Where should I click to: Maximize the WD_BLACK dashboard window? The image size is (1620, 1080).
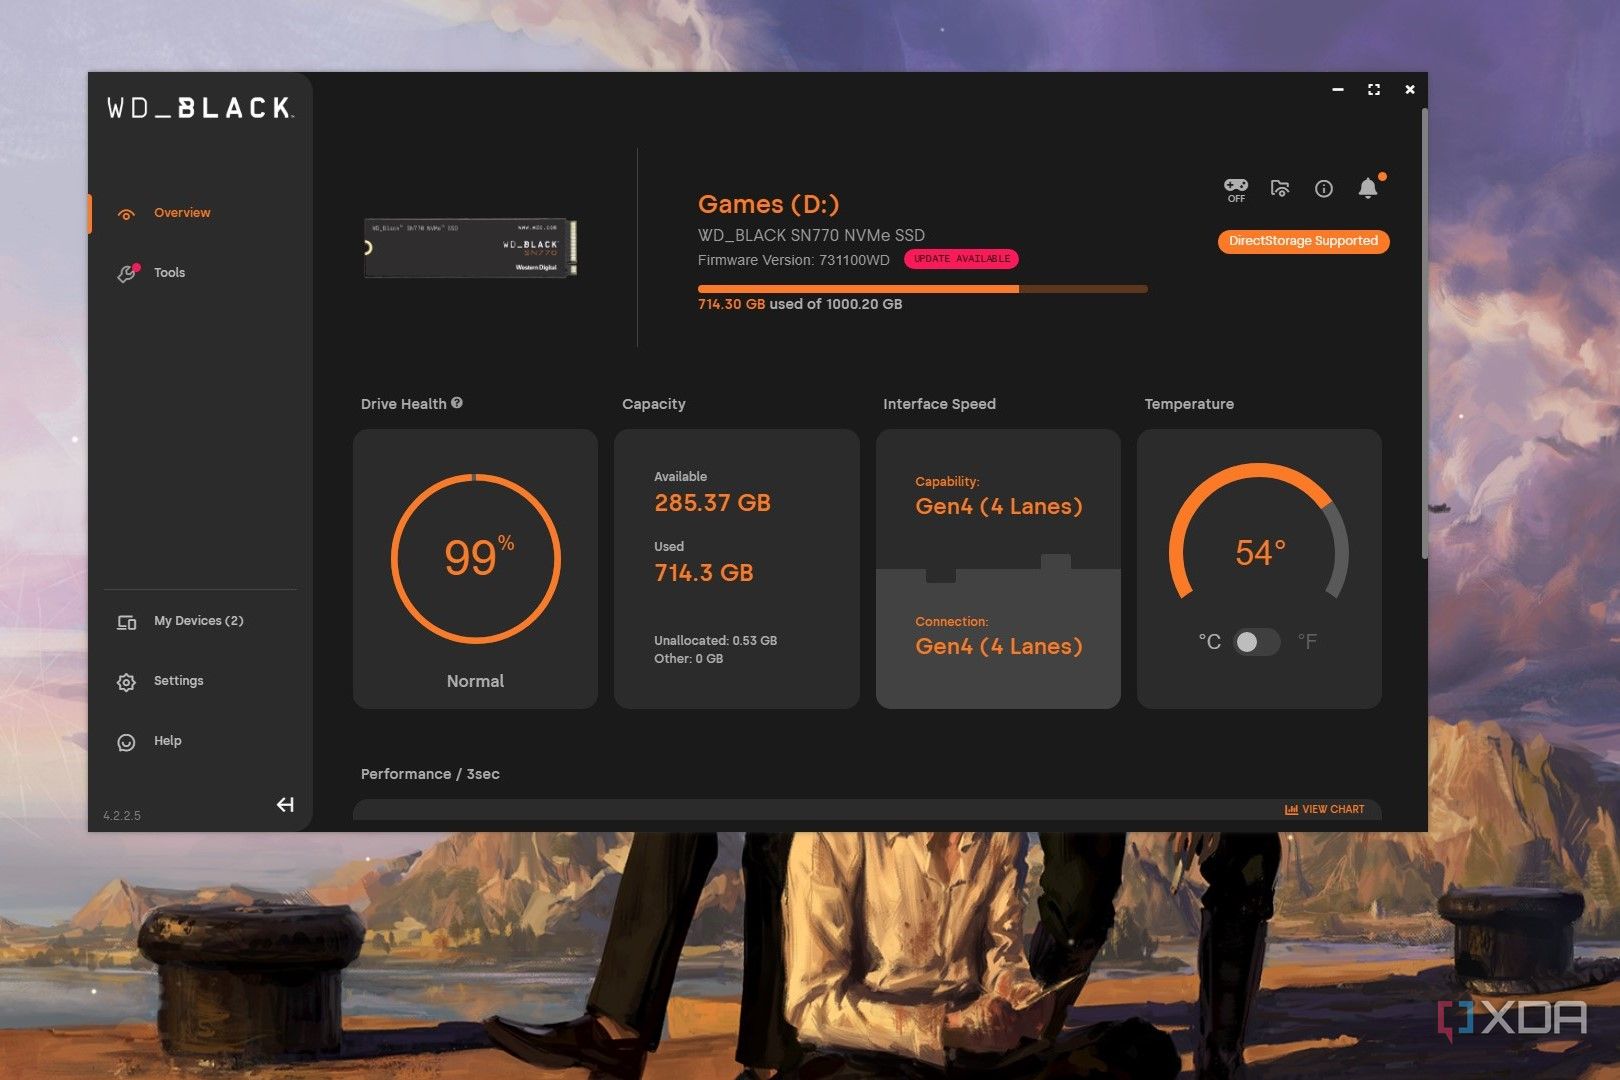tap(1374, 90)
